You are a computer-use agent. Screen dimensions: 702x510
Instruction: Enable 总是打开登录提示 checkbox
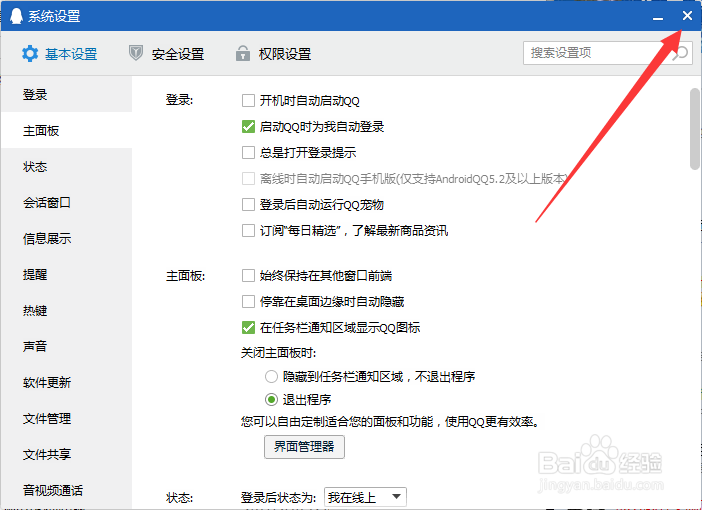coord(248,153)
